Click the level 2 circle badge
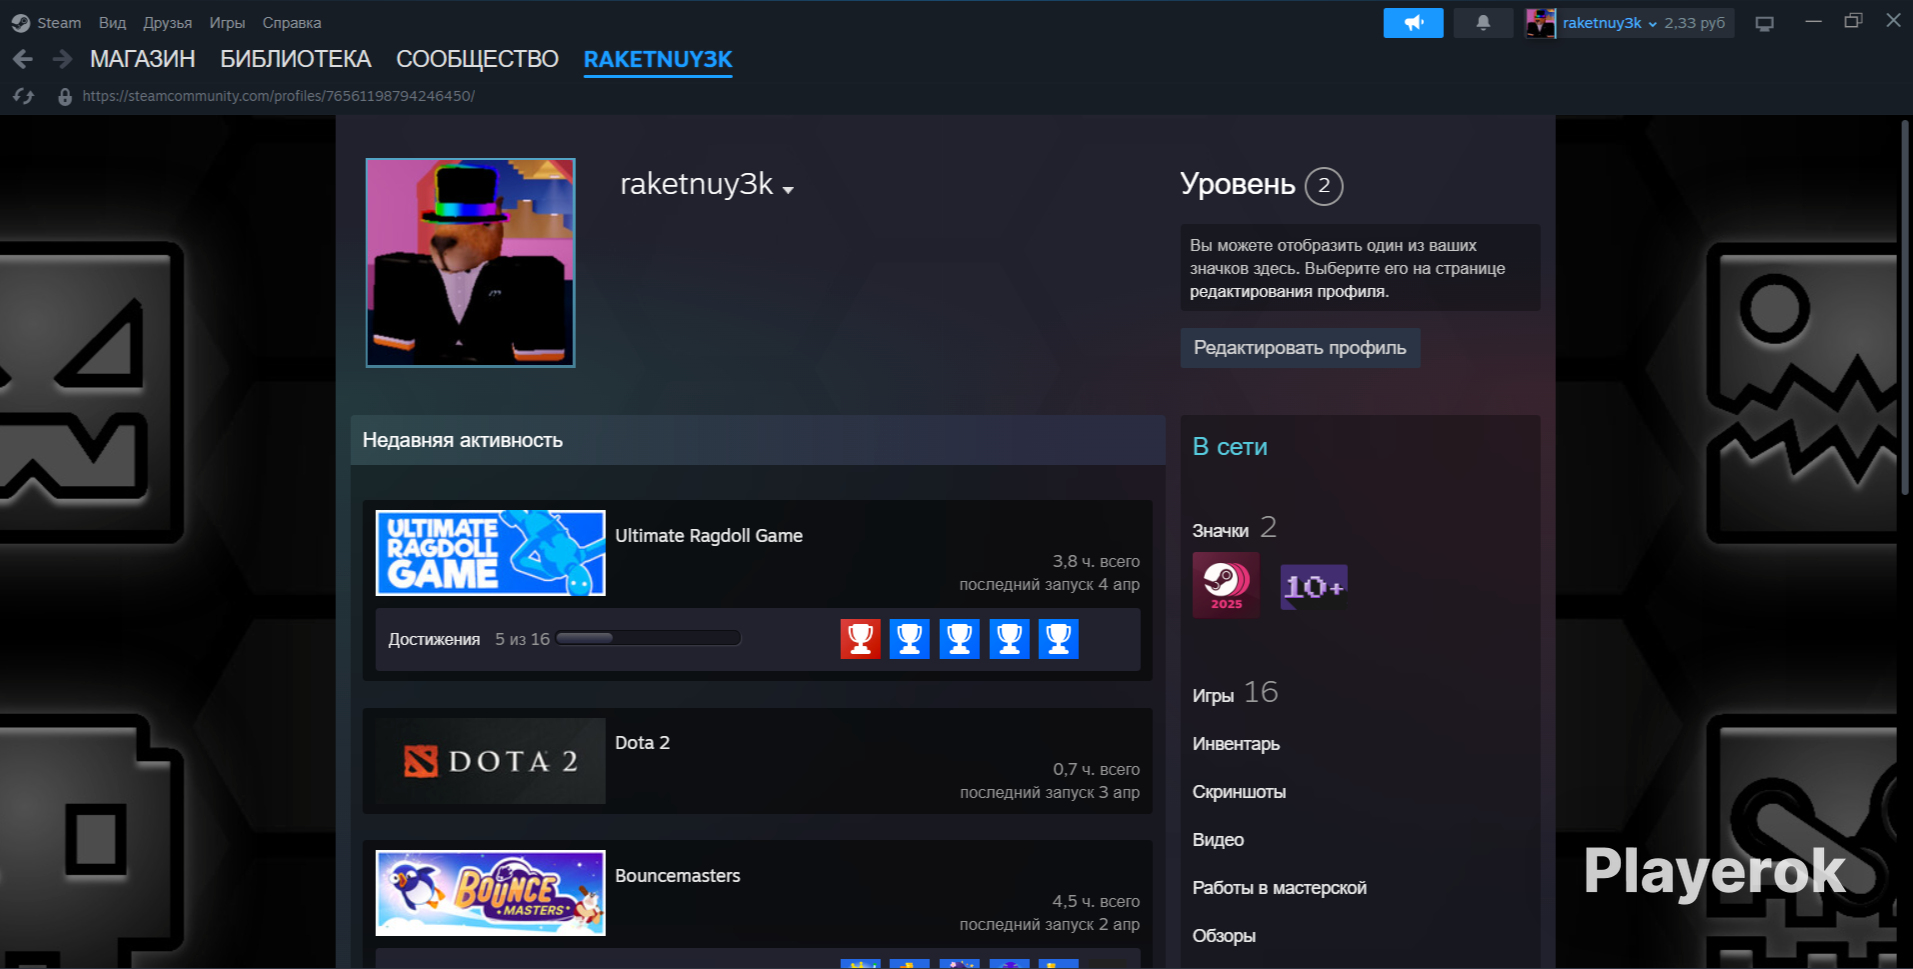1913x969 pixels. [x=1324, y=186]
